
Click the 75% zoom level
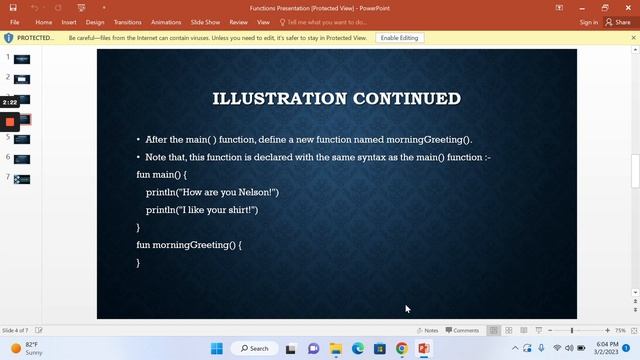click(620, 330)
